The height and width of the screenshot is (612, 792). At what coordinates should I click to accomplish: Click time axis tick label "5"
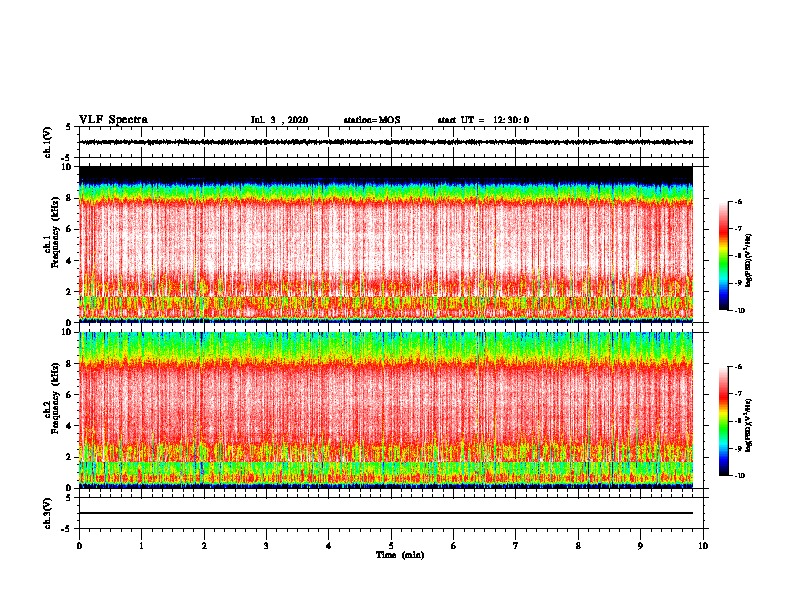(391, 546)
